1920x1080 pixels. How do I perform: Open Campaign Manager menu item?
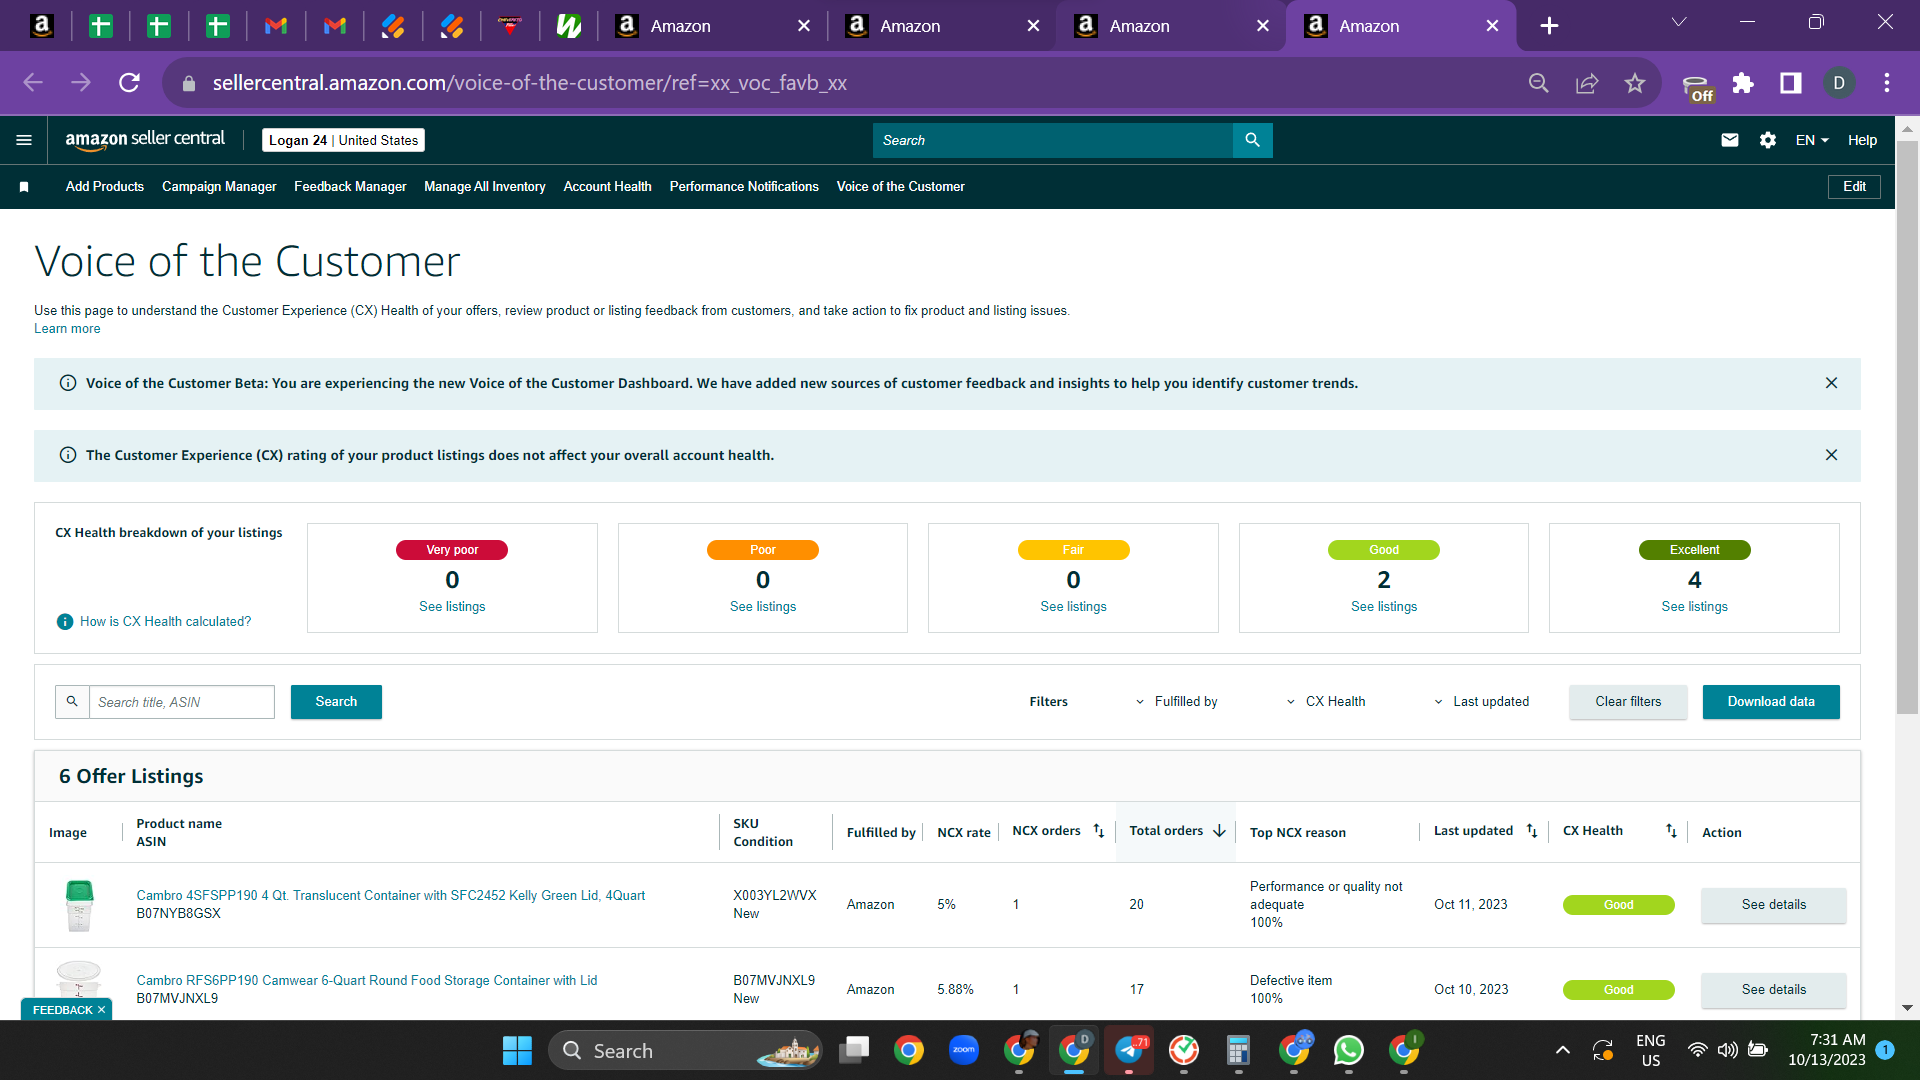tap(219, 187)
